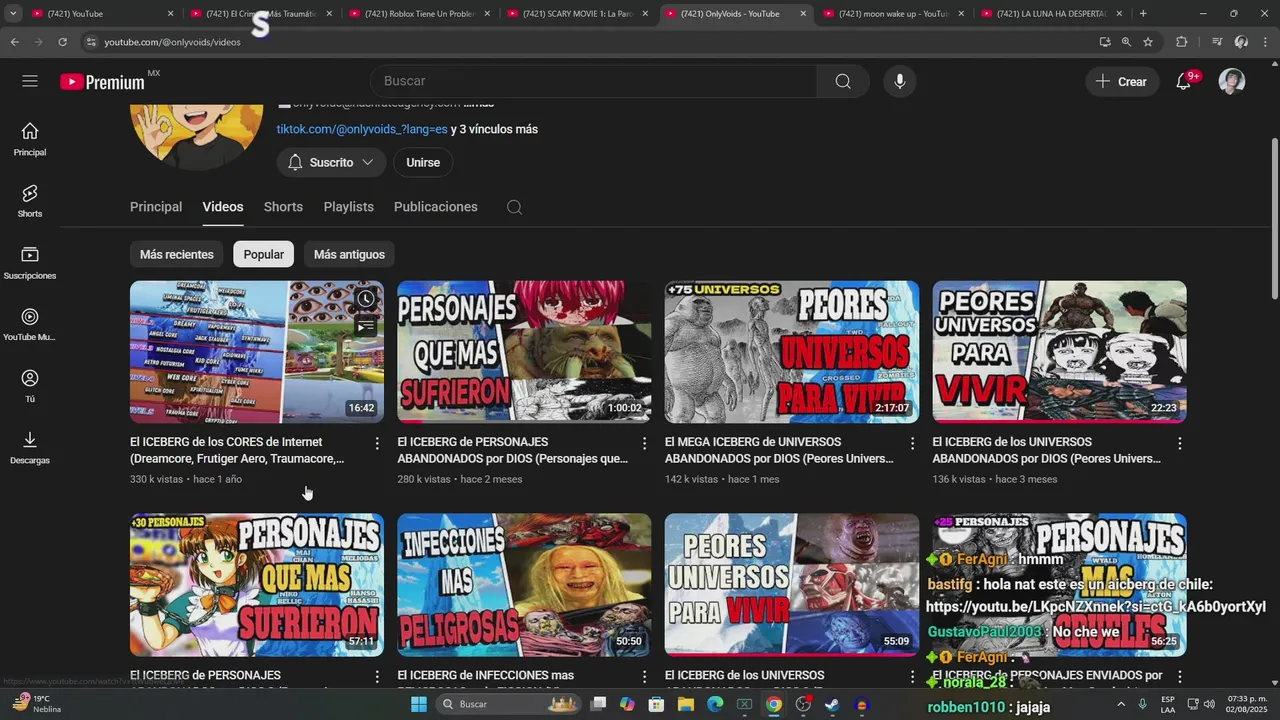Open Descargas in the sidebar

pos(30,448)
